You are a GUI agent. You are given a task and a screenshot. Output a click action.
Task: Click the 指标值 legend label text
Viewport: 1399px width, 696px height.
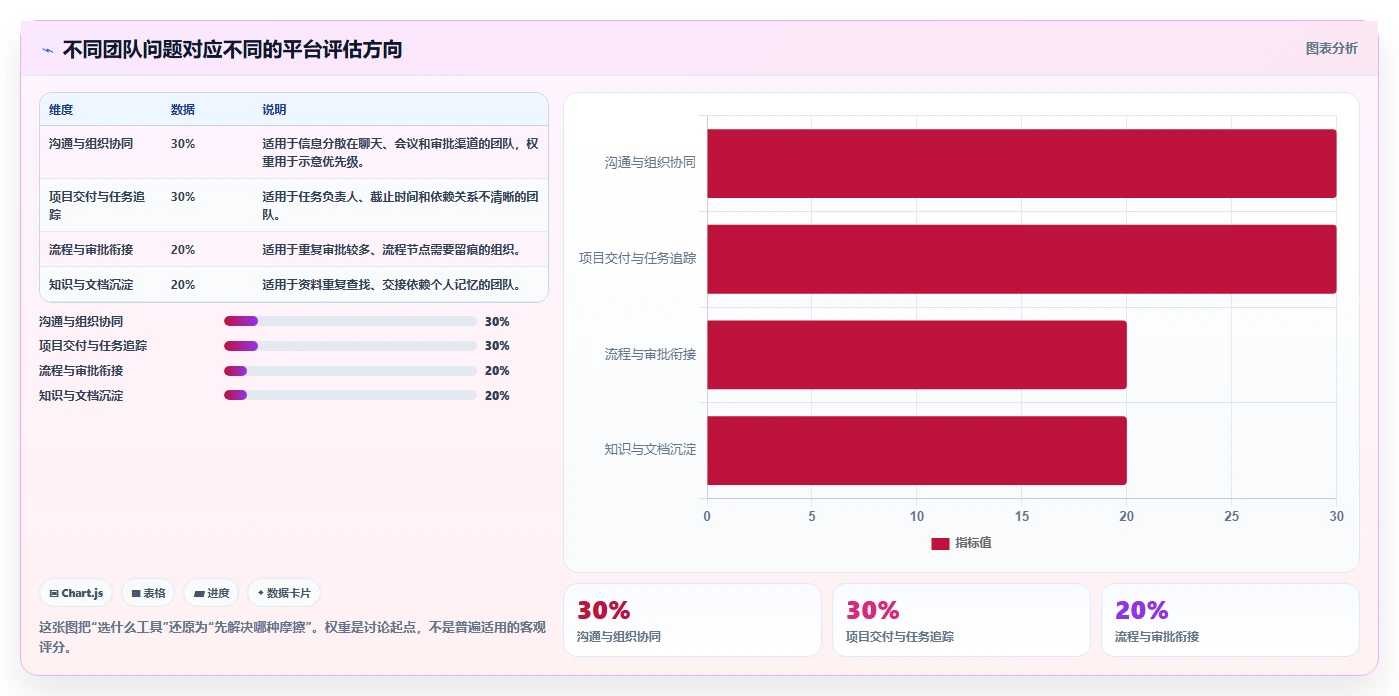point(973,543)
